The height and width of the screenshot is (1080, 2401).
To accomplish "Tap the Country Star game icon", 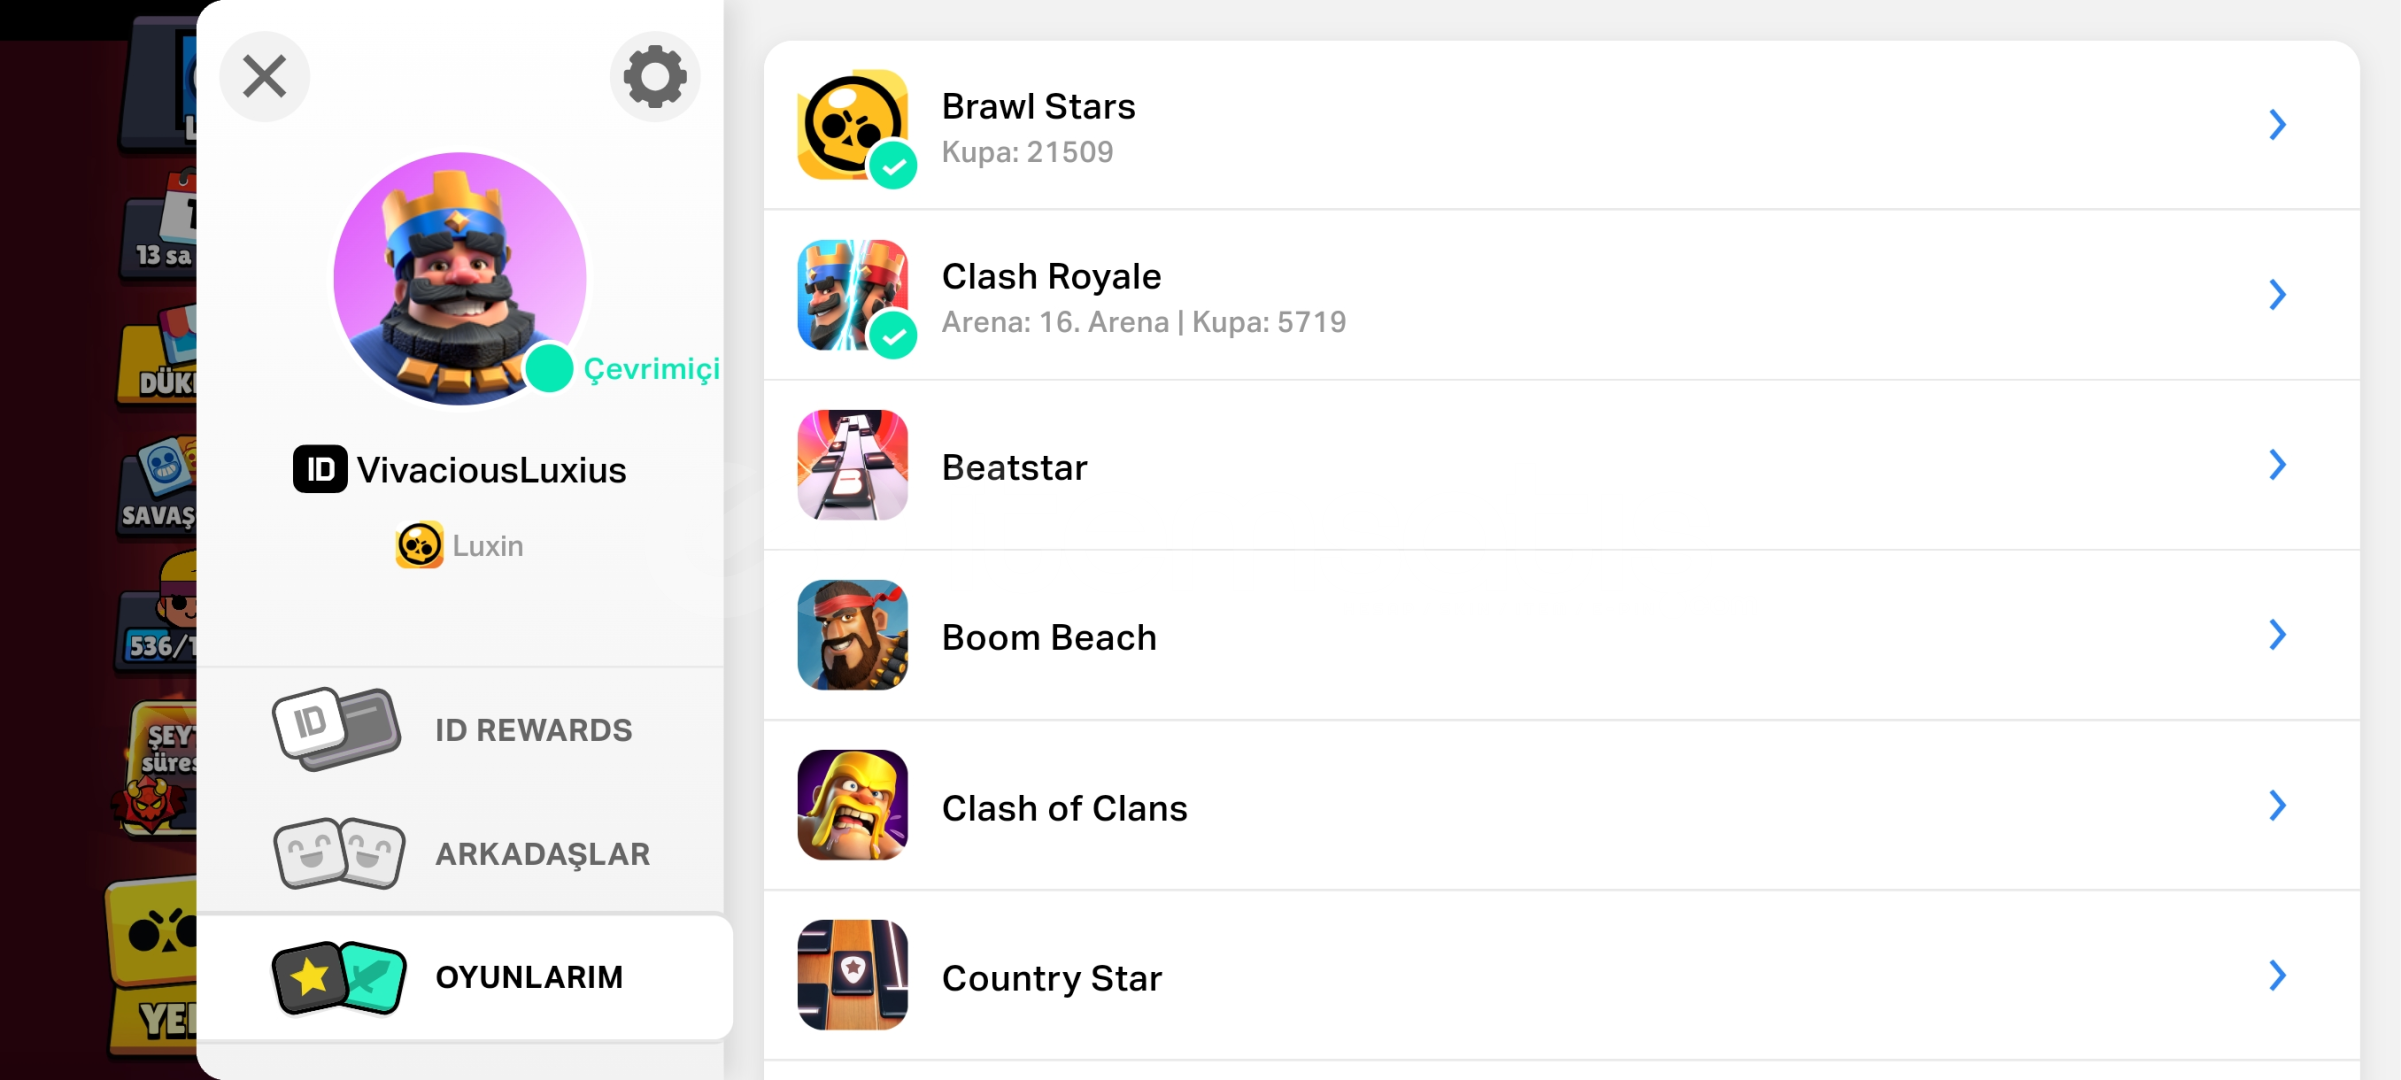I will [853, 975].
